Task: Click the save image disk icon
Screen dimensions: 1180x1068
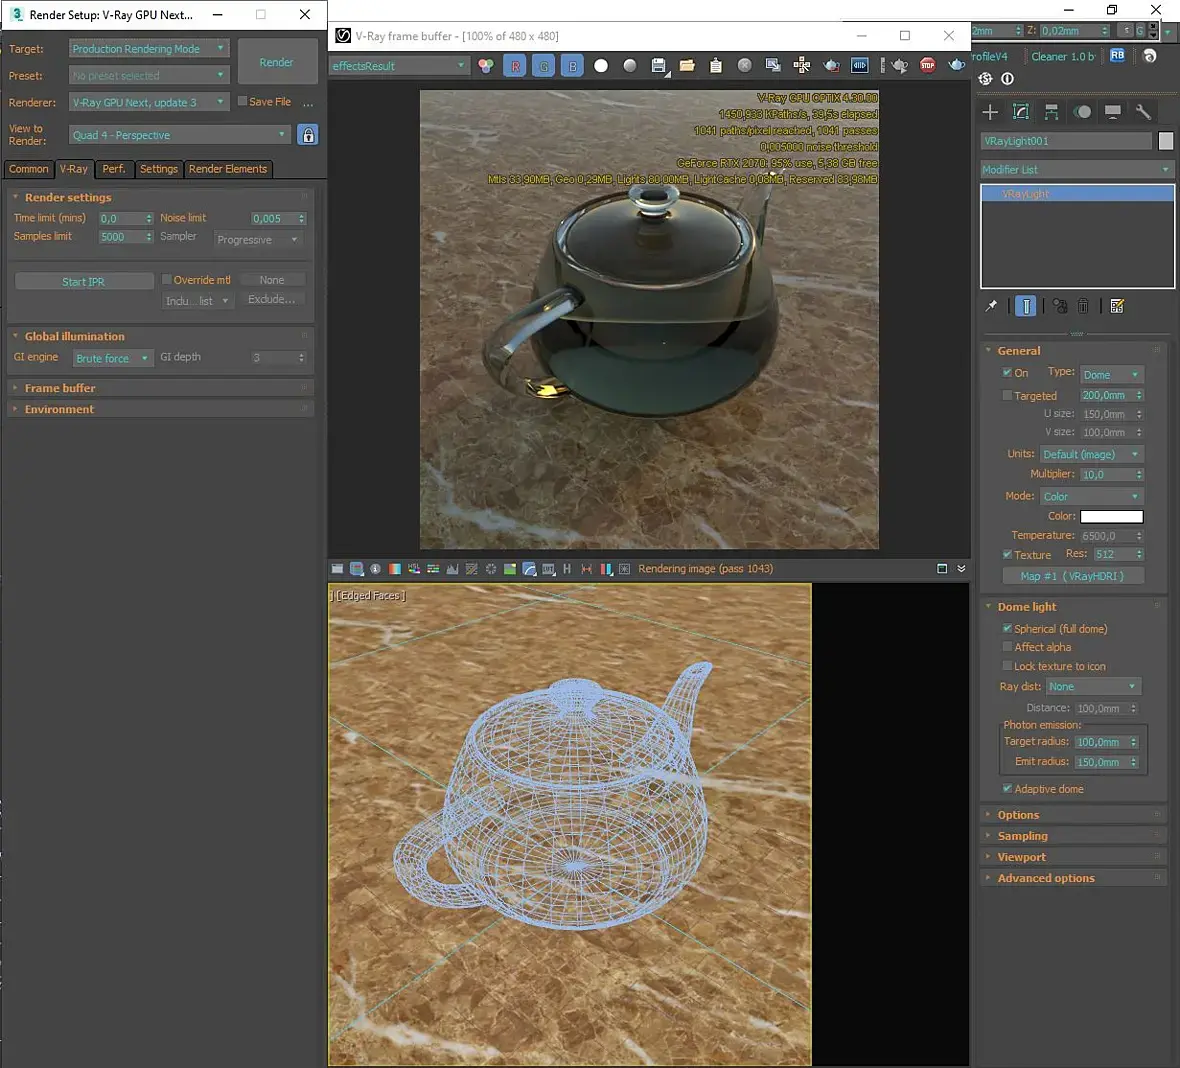Action: 658,66
